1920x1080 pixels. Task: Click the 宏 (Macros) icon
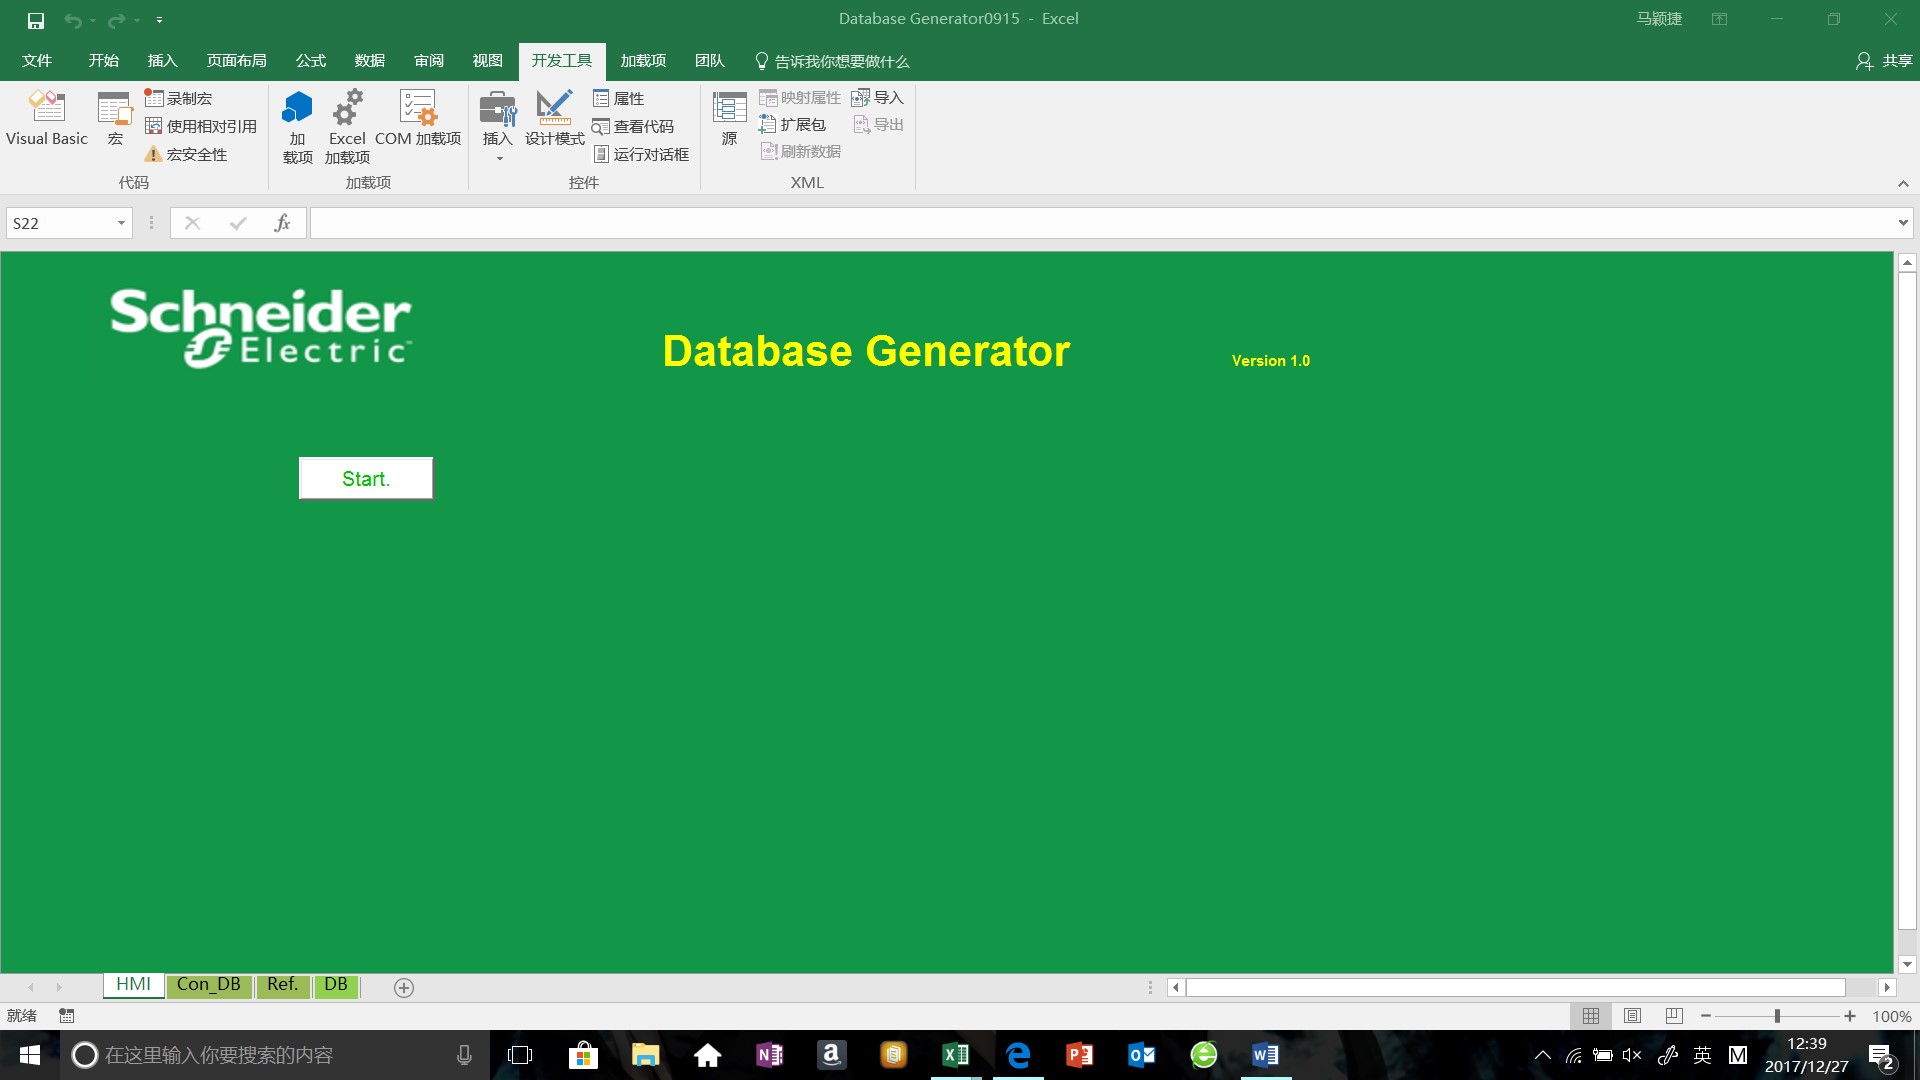click(x=115, y=118)
